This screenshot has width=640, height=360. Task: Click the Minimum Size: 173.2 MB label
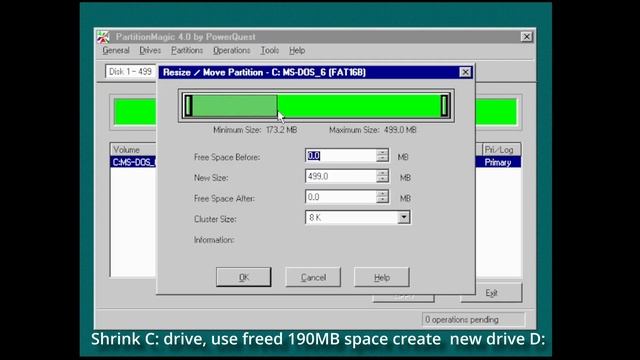(255, 130)
